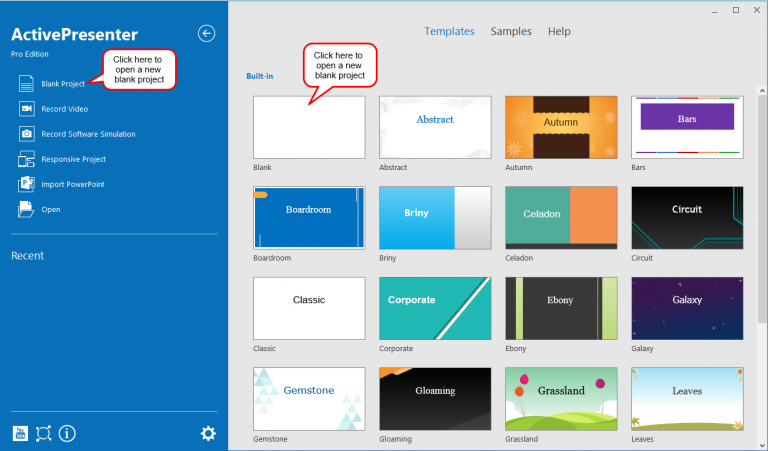
Task: Click the Built-in section heading
Action: 260,76
